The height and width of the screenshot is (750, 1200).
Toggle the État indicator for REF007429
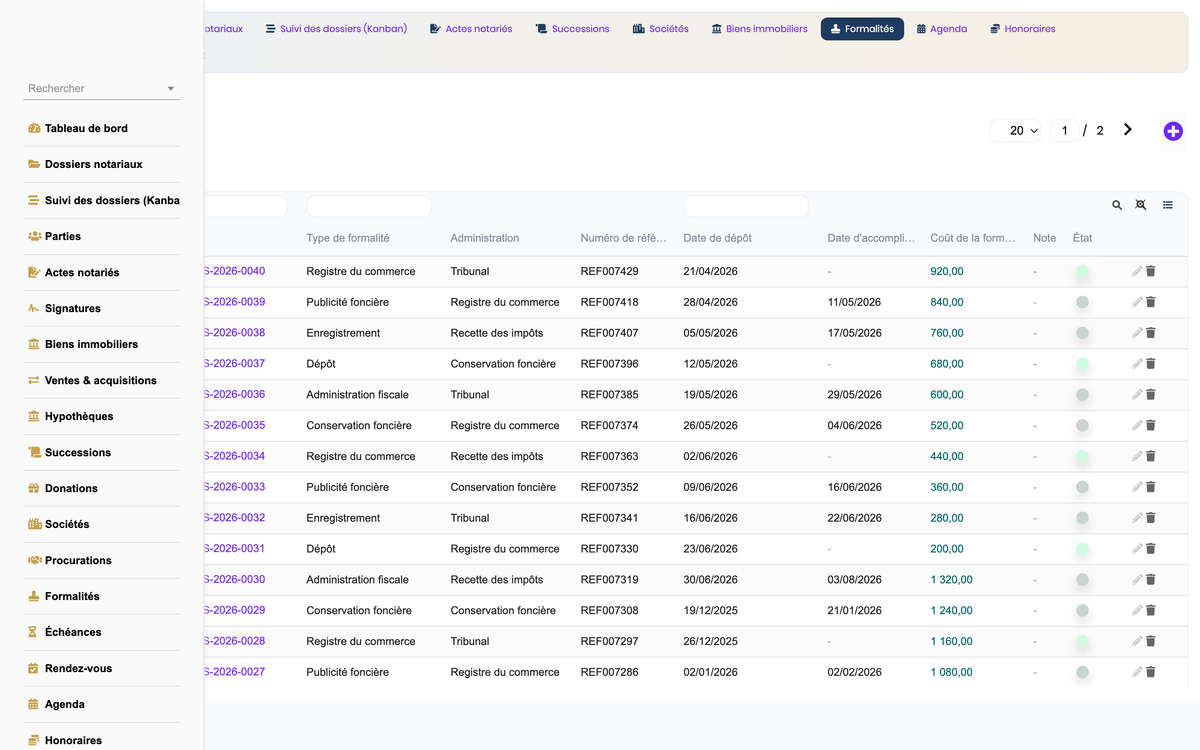click(x=1082, y=272)
